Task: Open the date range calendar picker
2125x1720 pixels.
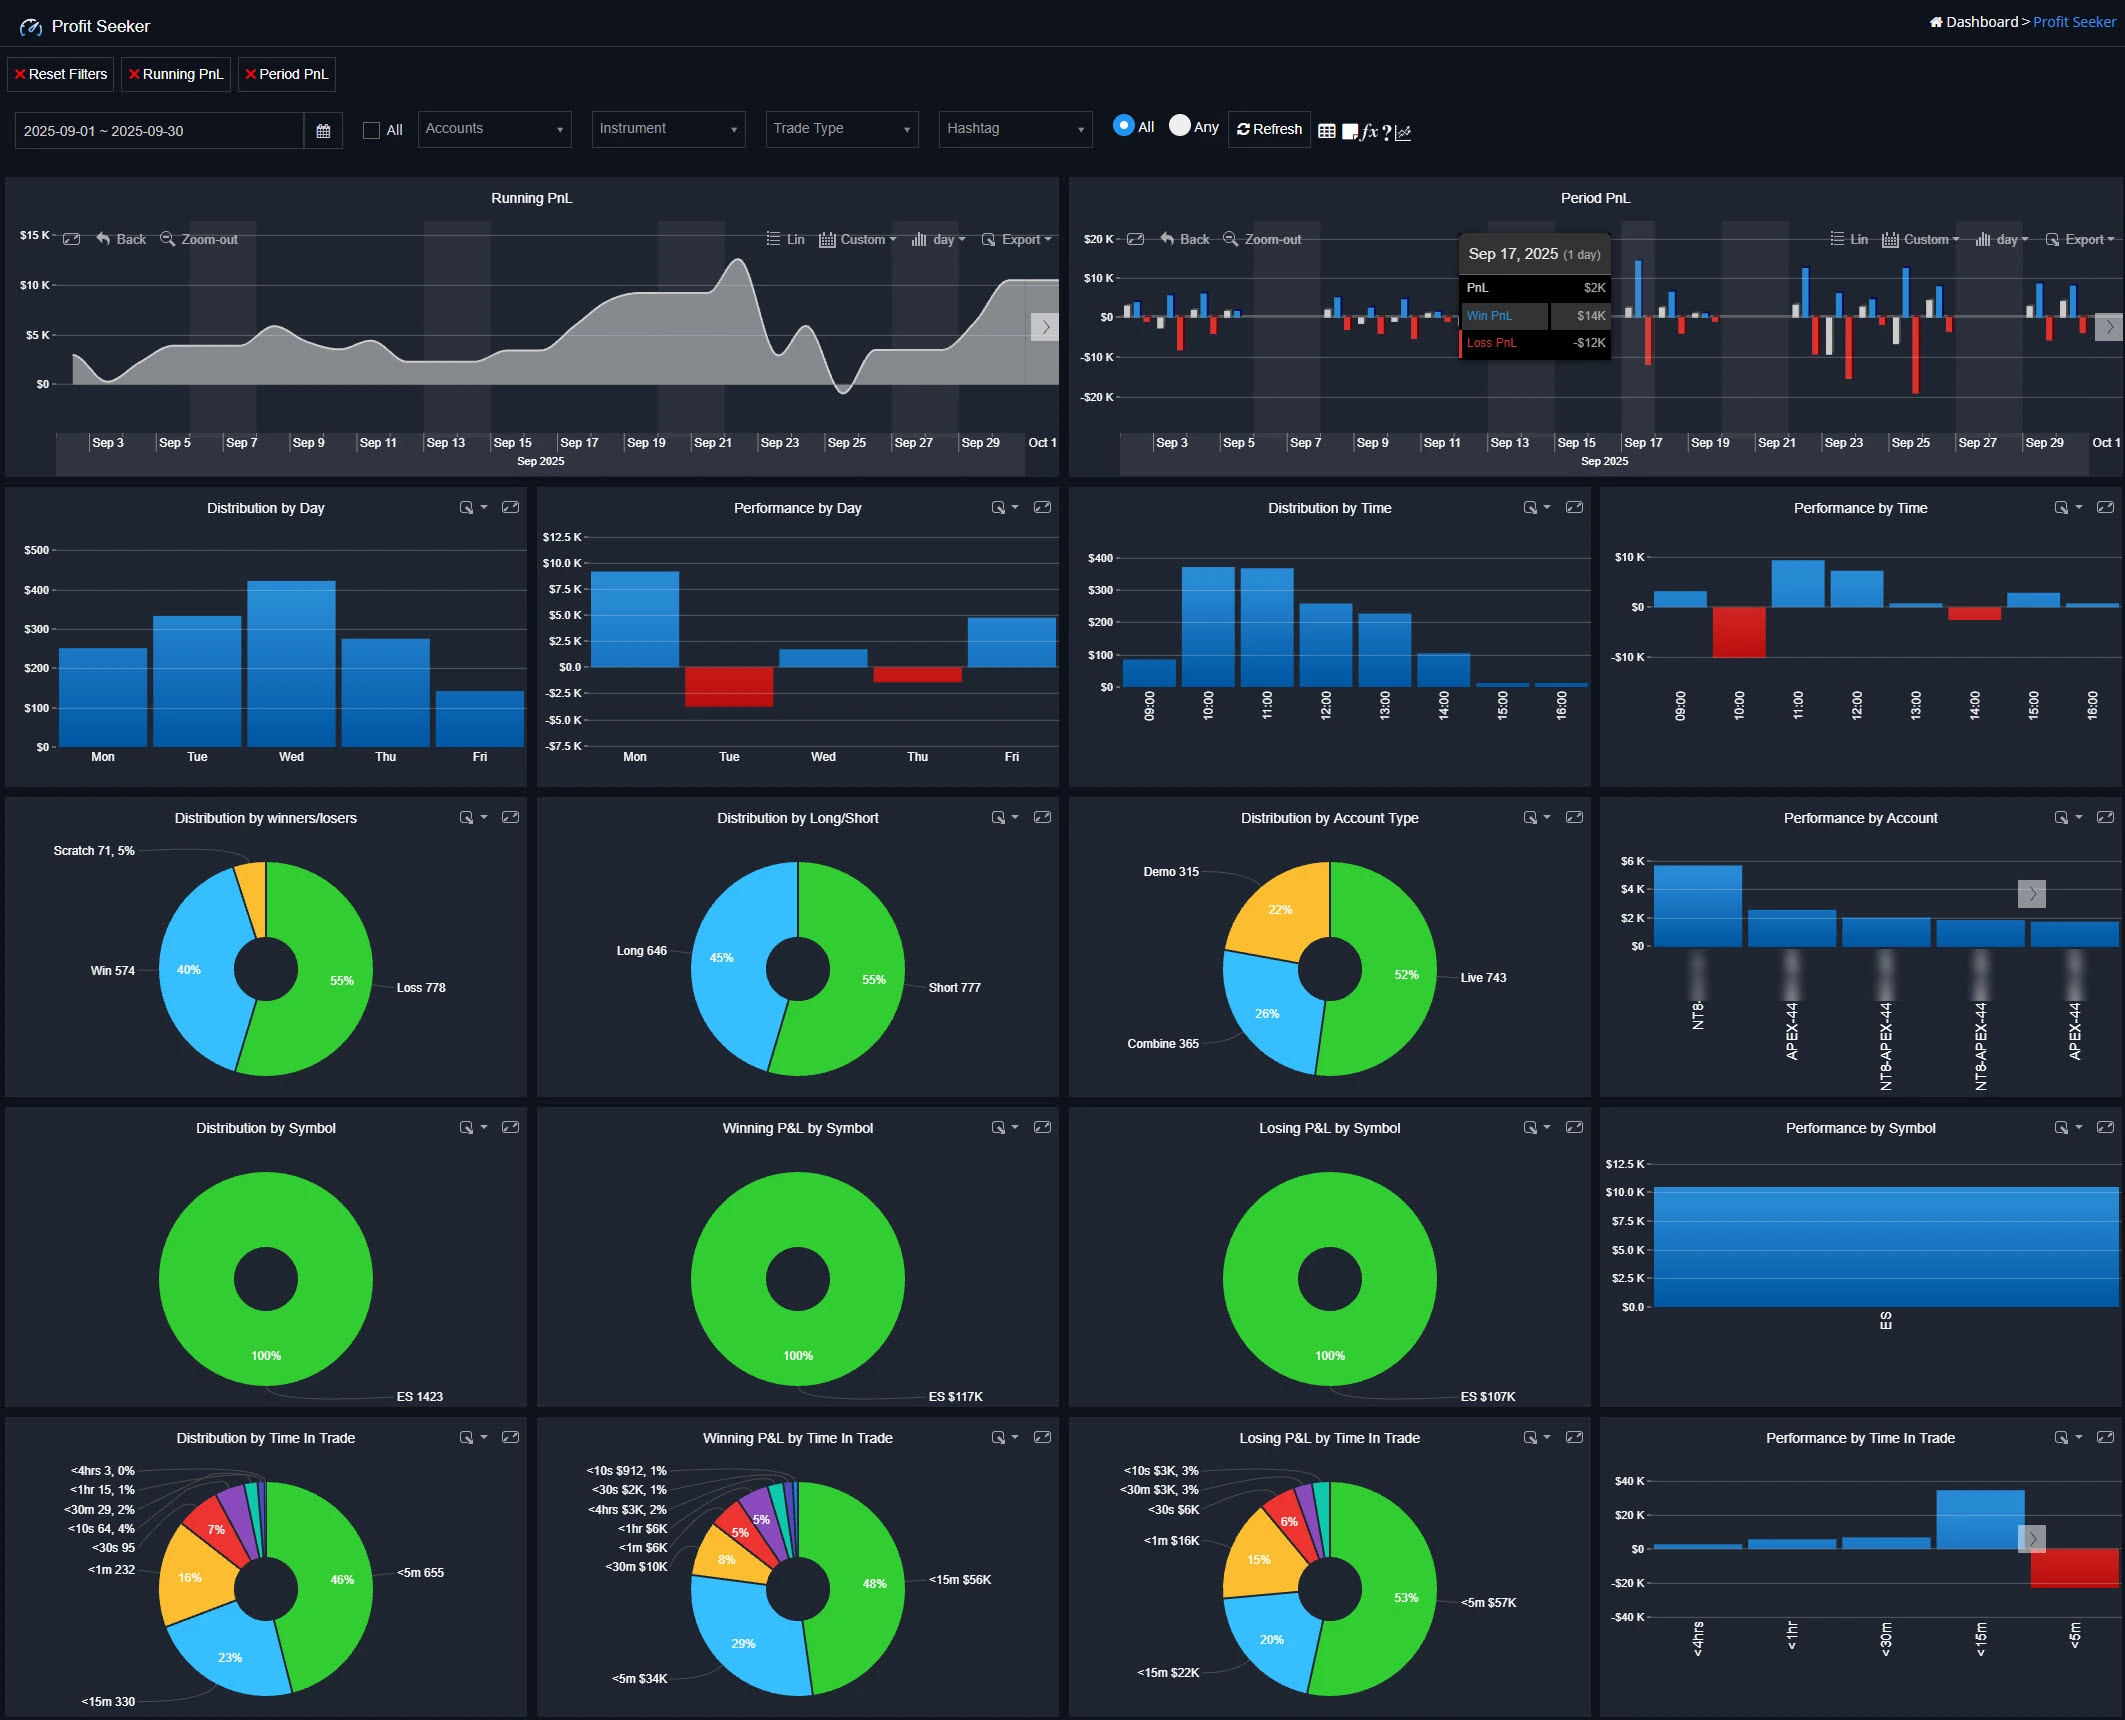Action: pyautogui.click(x=323, y=131)
